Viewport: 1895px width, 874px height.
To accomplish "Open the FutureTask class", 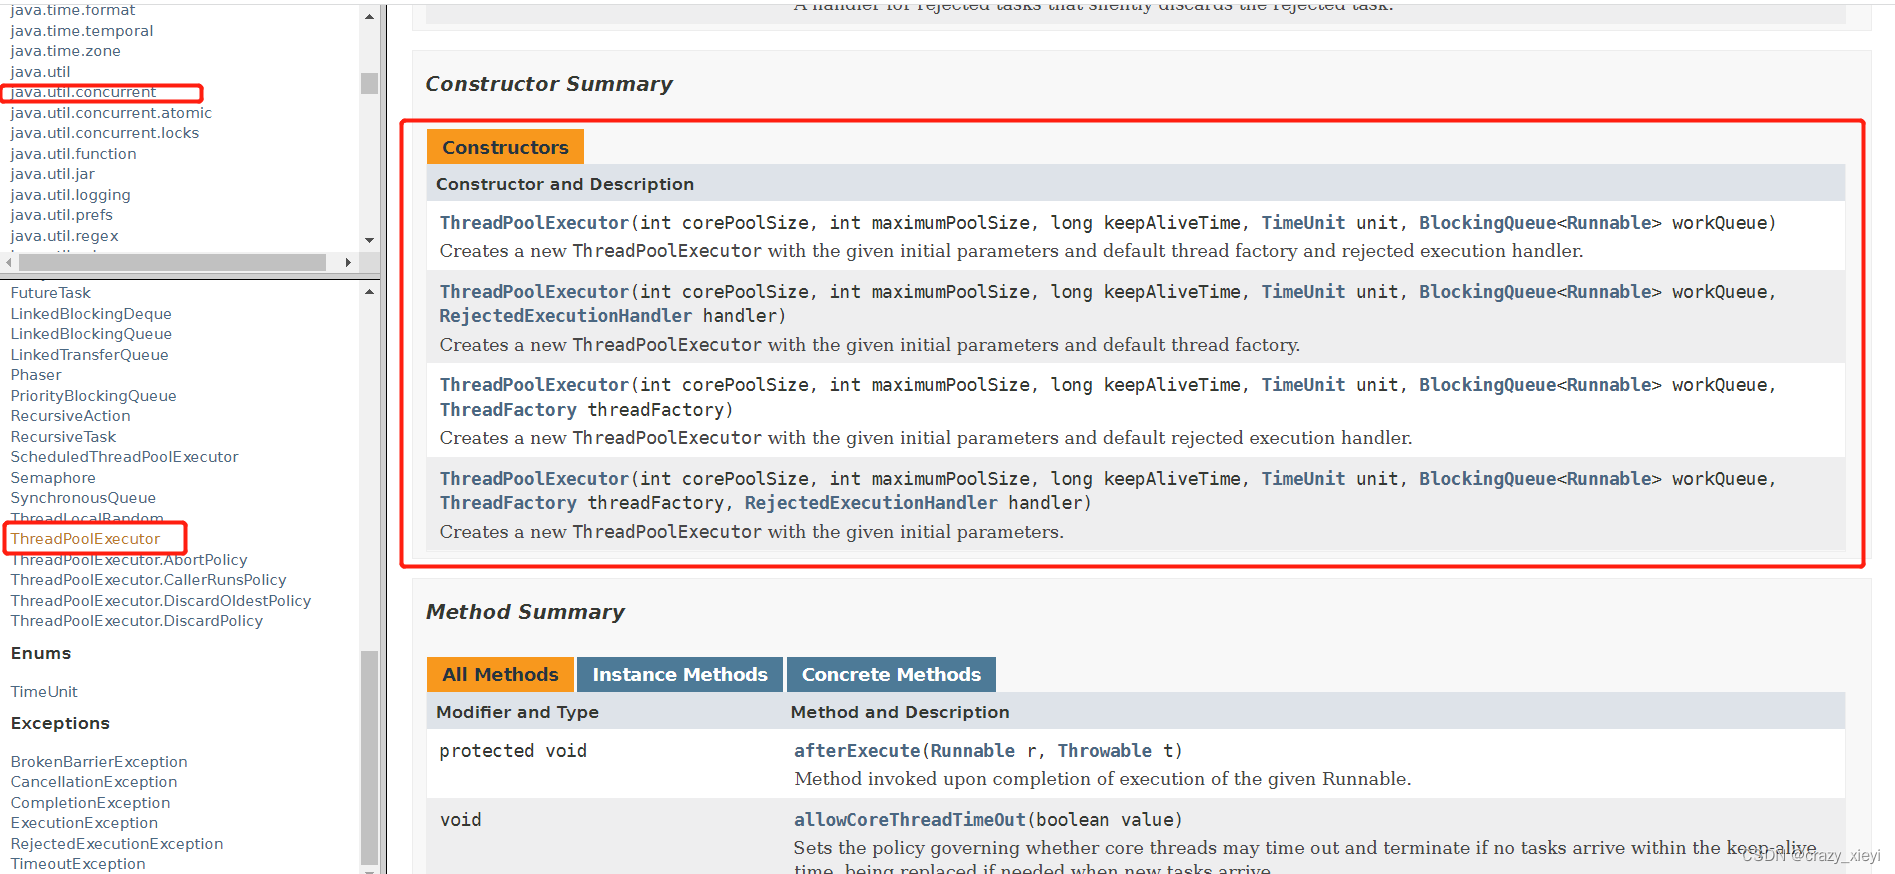I will pos(50,293).
